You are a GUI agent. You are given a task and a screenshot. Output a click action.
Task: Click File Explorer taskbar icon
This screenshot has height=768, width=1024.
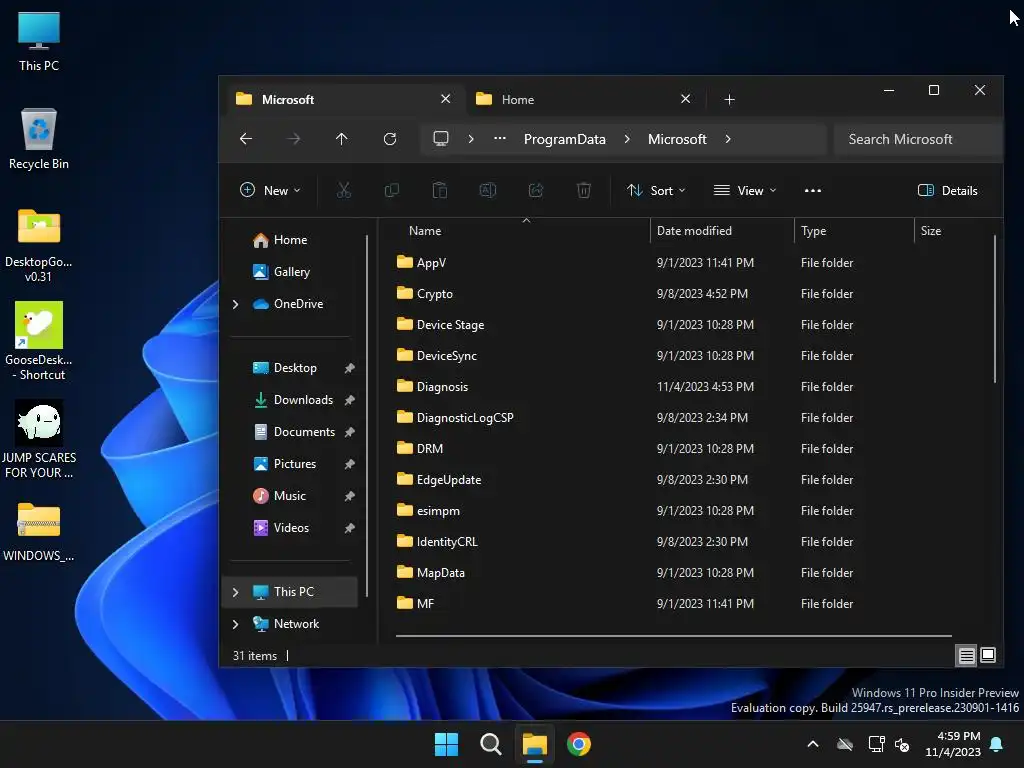tap(534, 744)
